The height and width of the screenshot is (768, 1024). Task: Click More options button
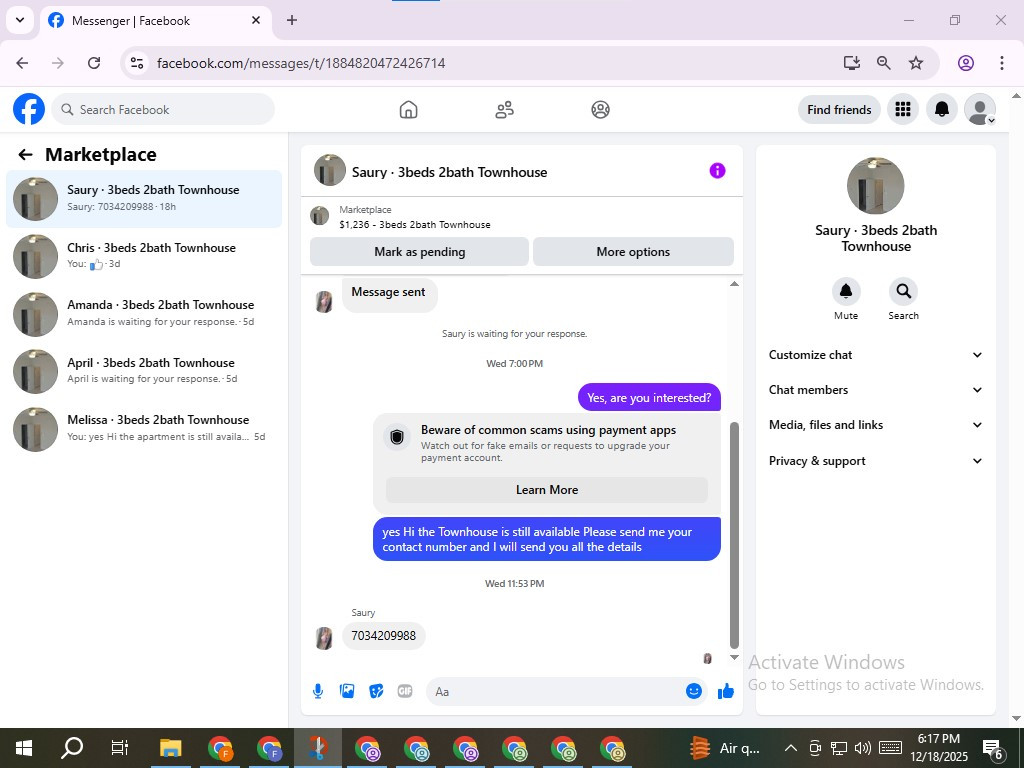pyautogui.click(x=633, y=251)
